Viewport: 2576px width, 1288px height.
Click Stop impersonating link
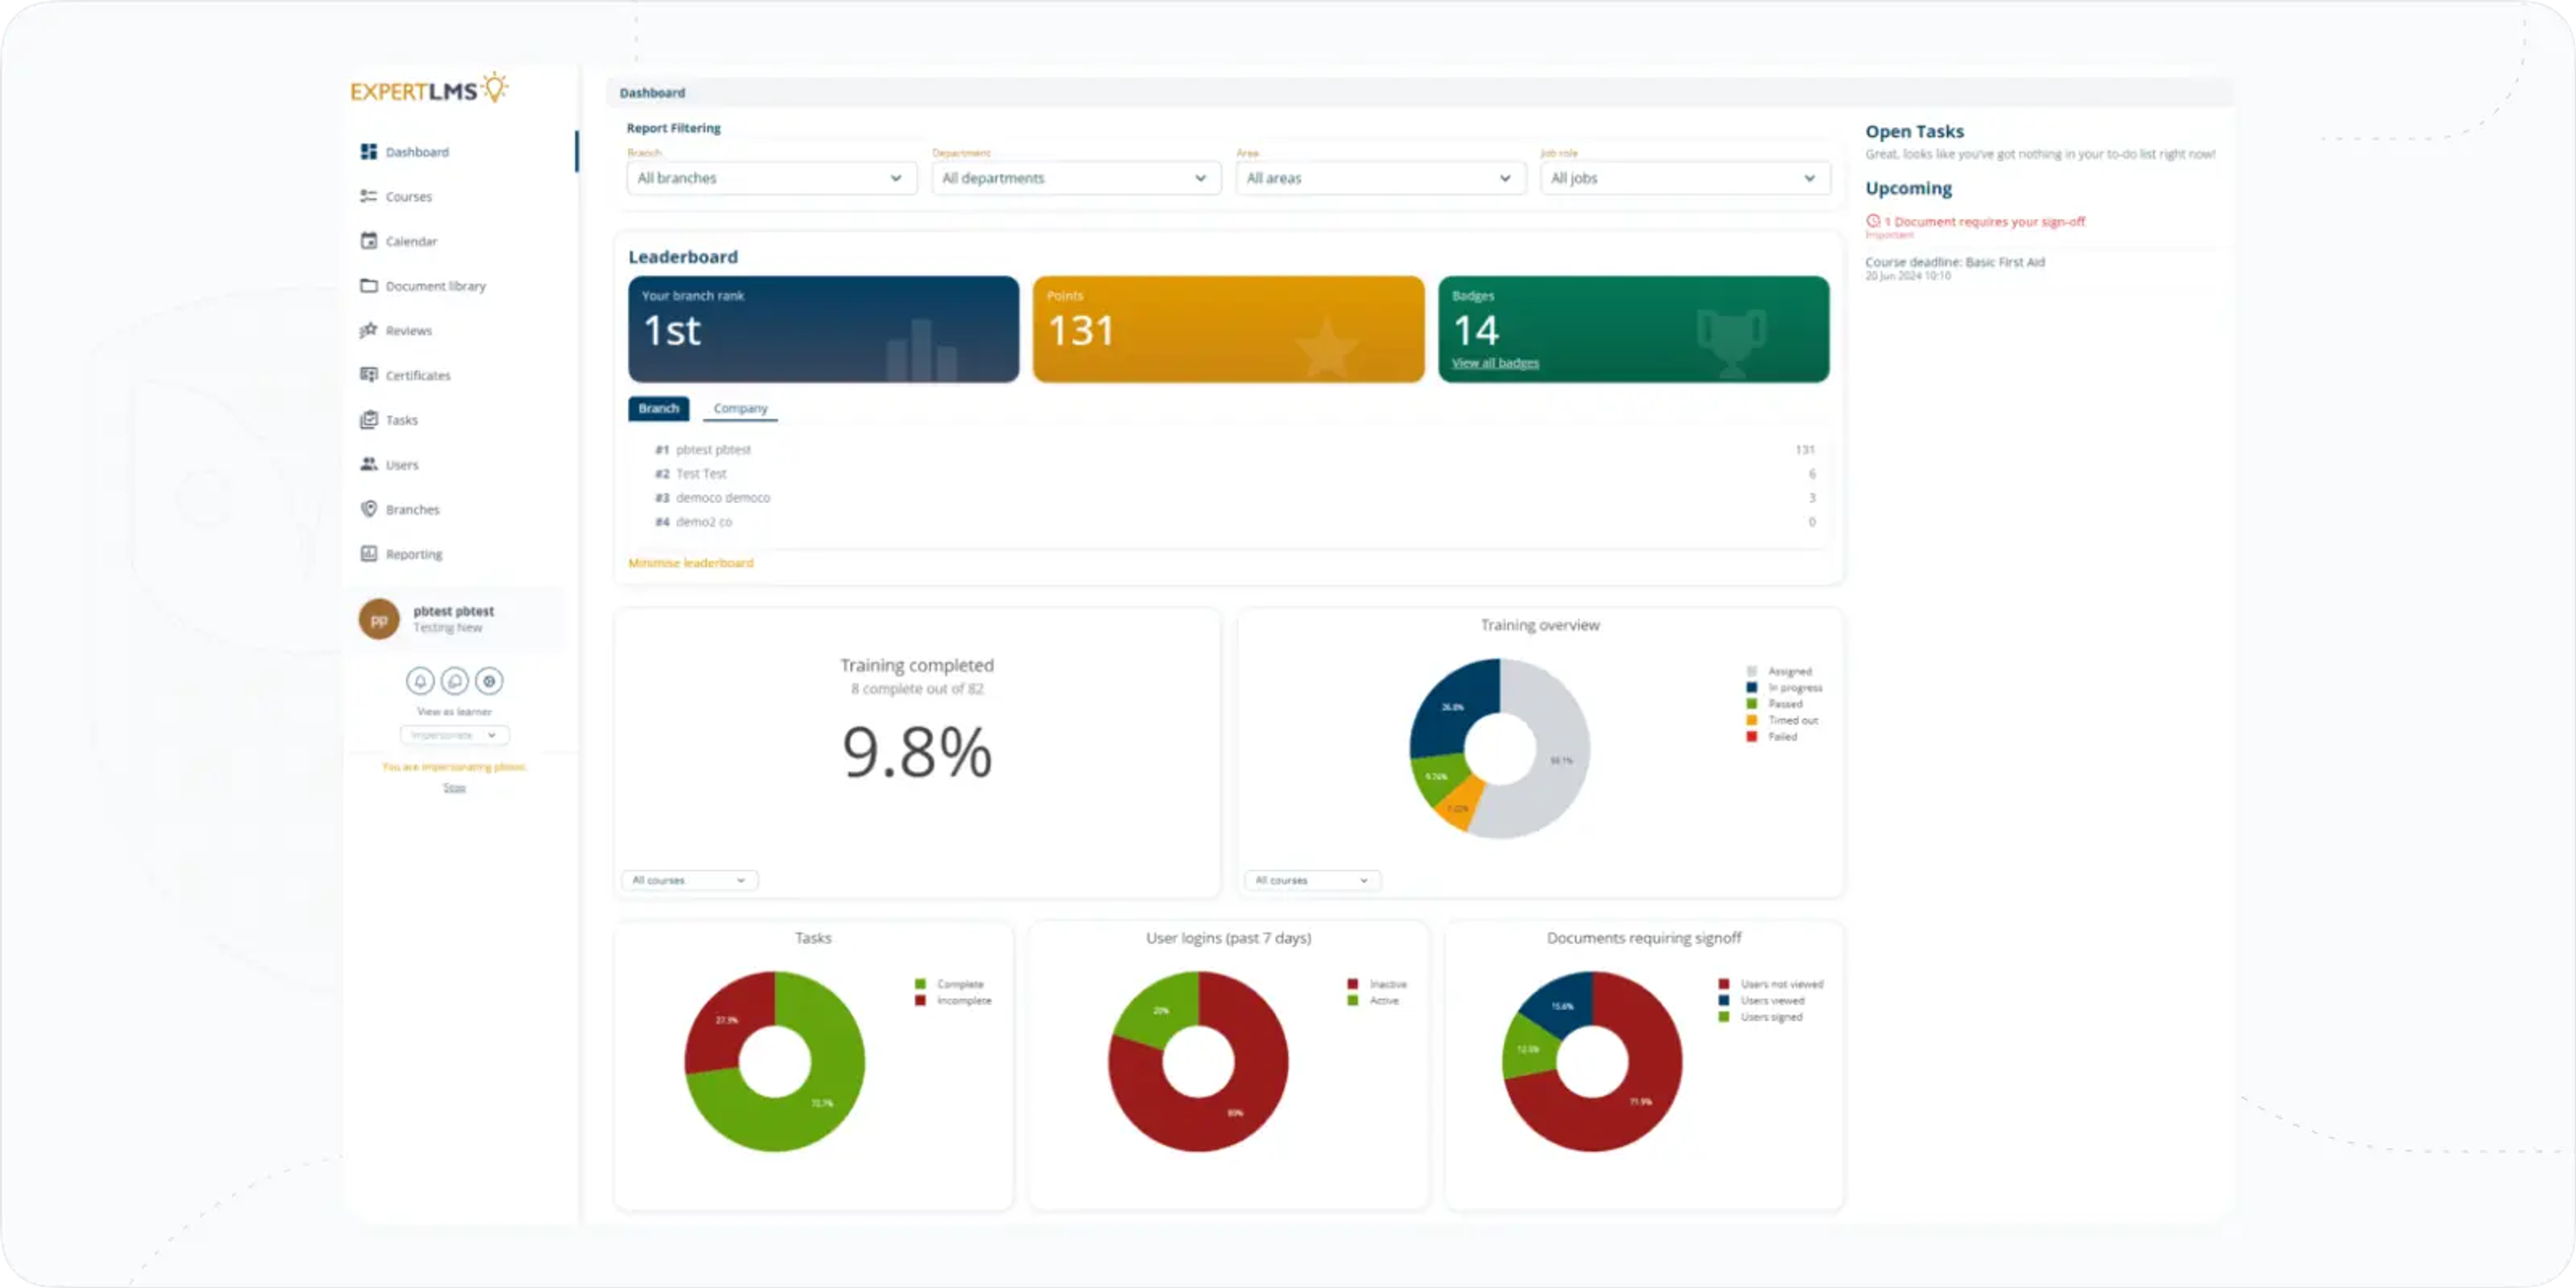coord(454,787)
